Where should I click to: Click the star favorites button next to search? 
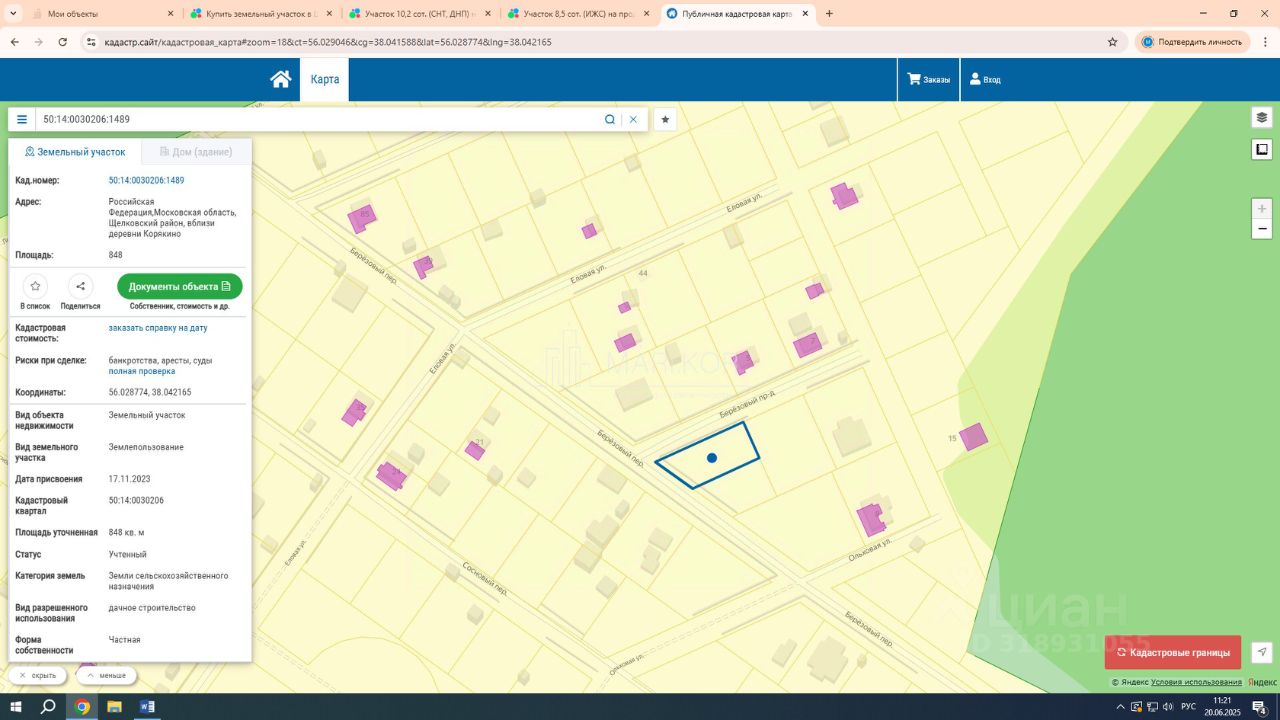click(665, 119)
